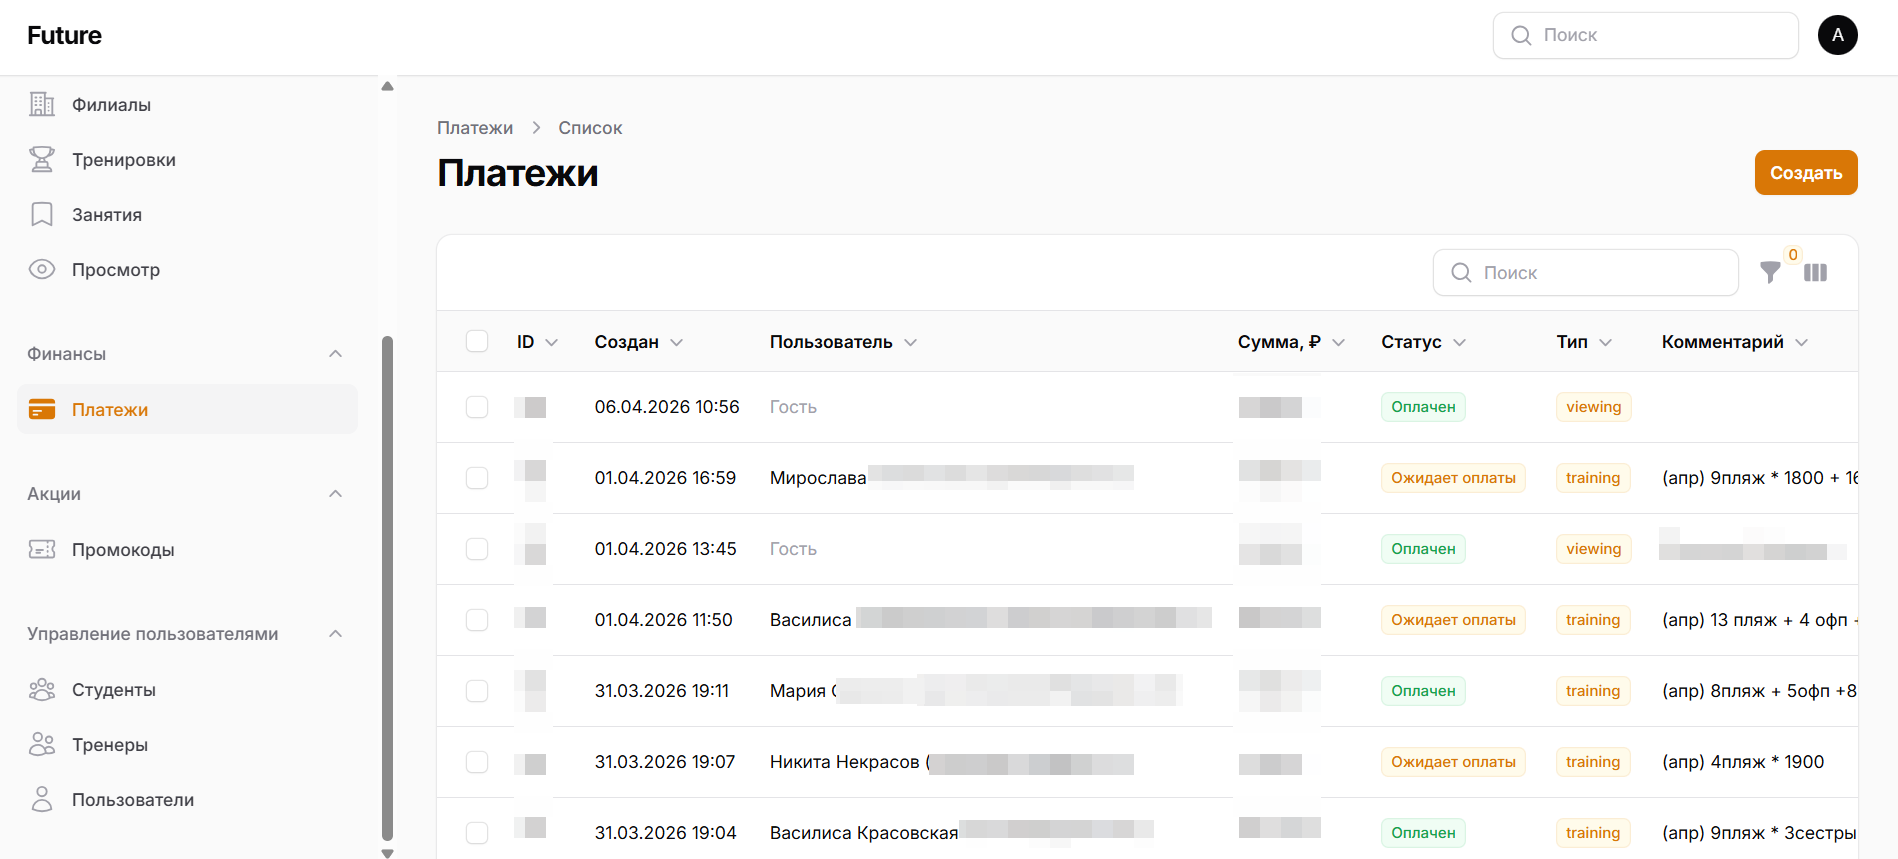
Task: Select checkbox for 06.04.2026 10:56 payment
Action: click(477, 407)
